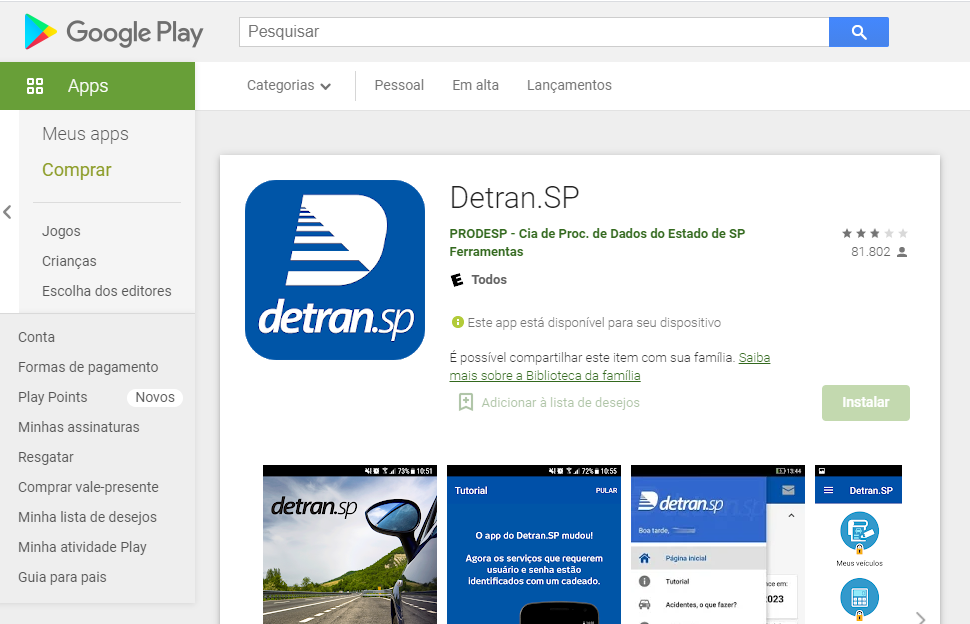This screenshot has width=970, height=624.
Task: Click the star rating
Action: click(x=875, y=233)
